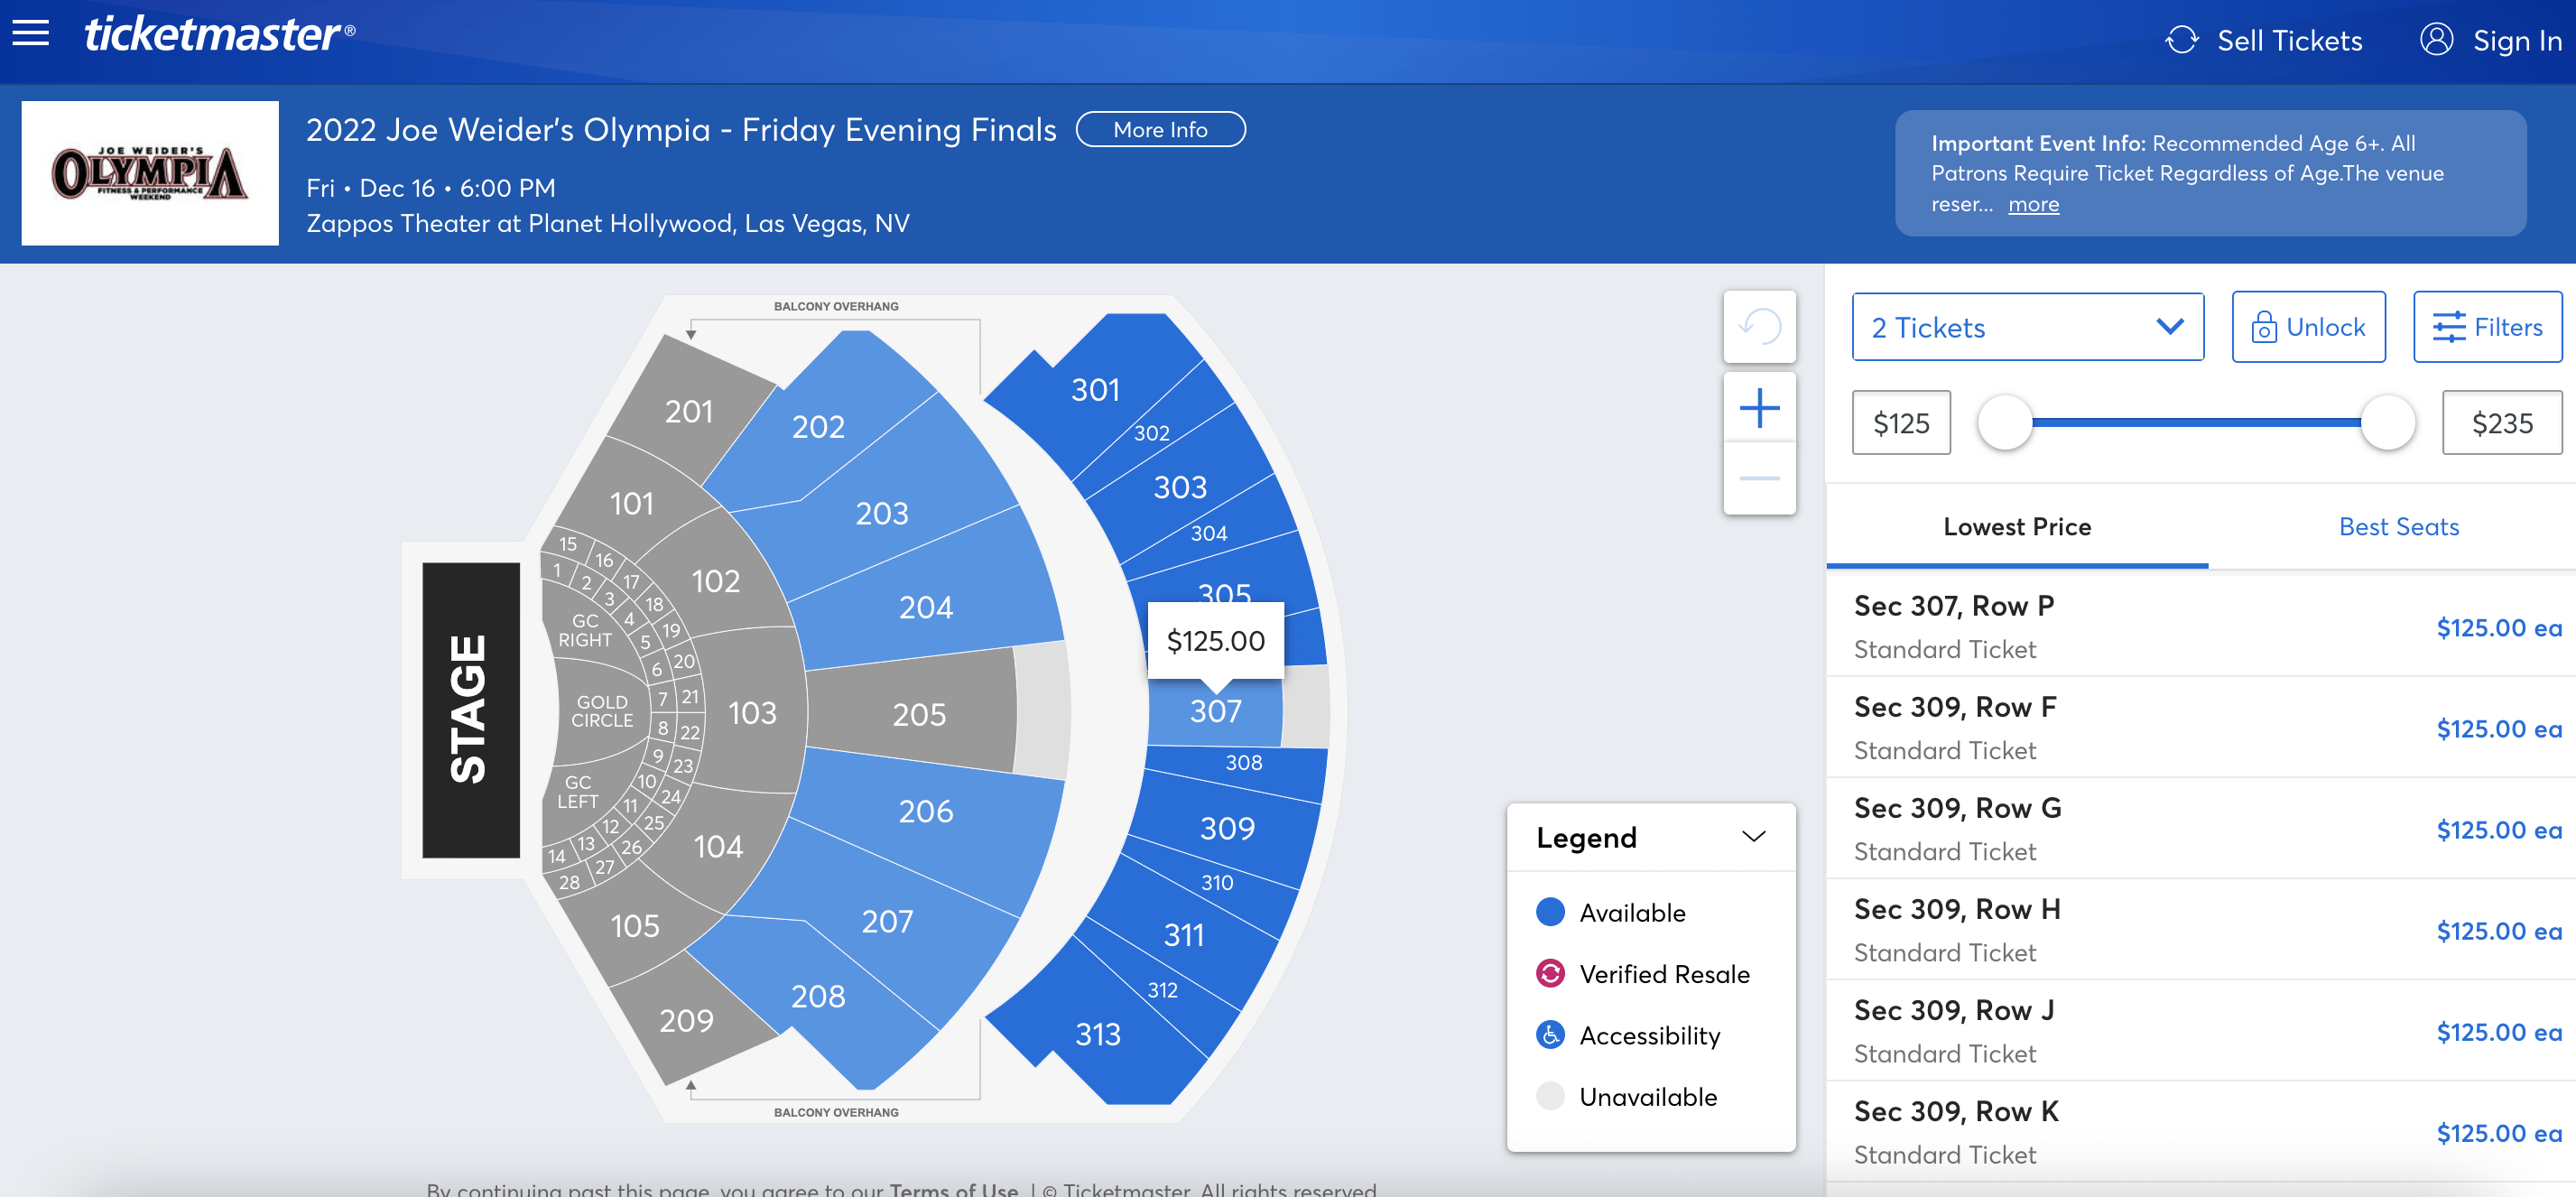Click the Ticketmaster logo
The image size is (2576, 1197).
pos(219,34)
